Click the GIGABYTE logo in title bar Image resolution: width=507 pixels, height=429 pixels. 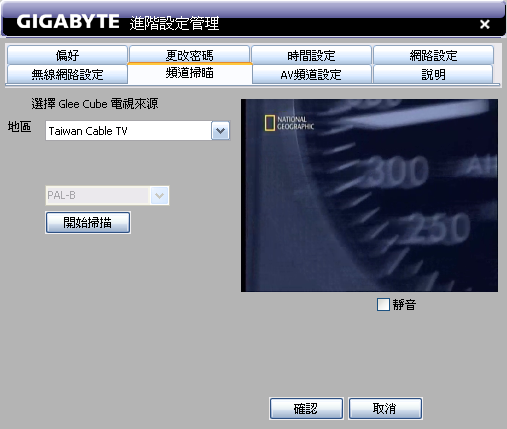[68, 22]
